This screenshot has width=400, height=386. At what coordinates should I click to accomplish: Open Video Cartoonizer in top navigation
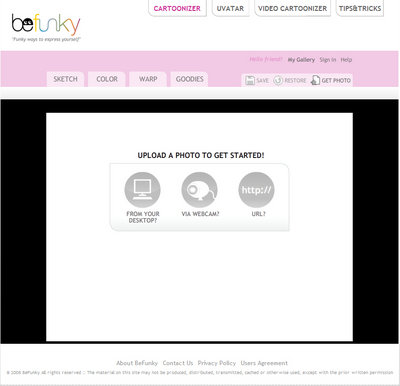coord(292,8)
